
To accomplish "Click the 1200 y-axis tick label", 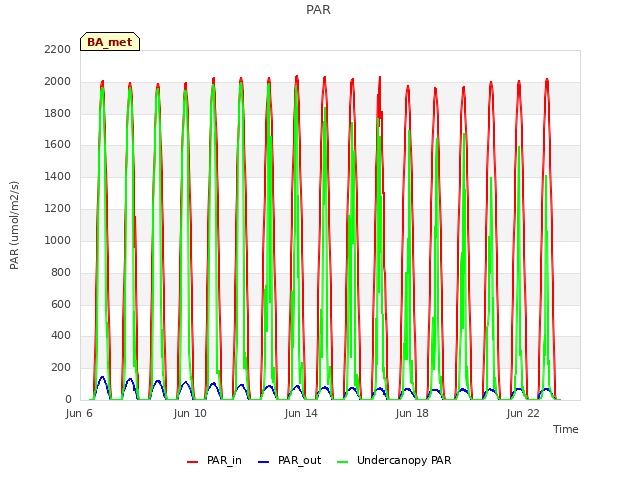I will click(x=58, y=208).
